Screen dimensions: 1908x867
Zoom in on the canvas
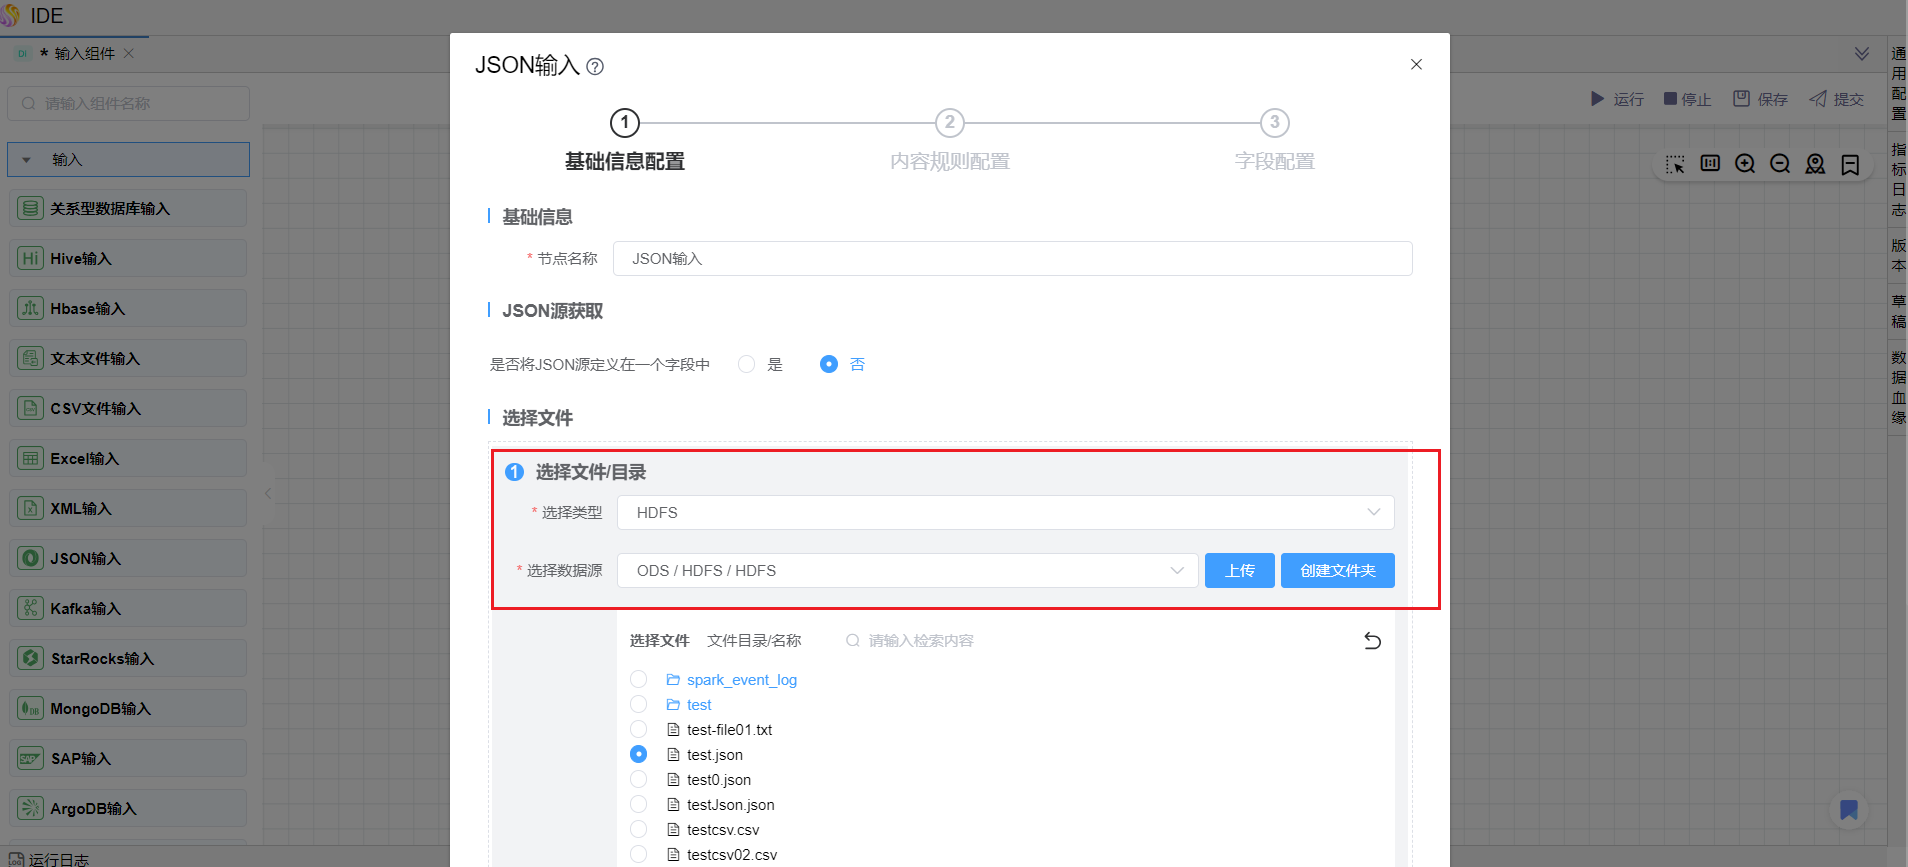click(1745, 164)
